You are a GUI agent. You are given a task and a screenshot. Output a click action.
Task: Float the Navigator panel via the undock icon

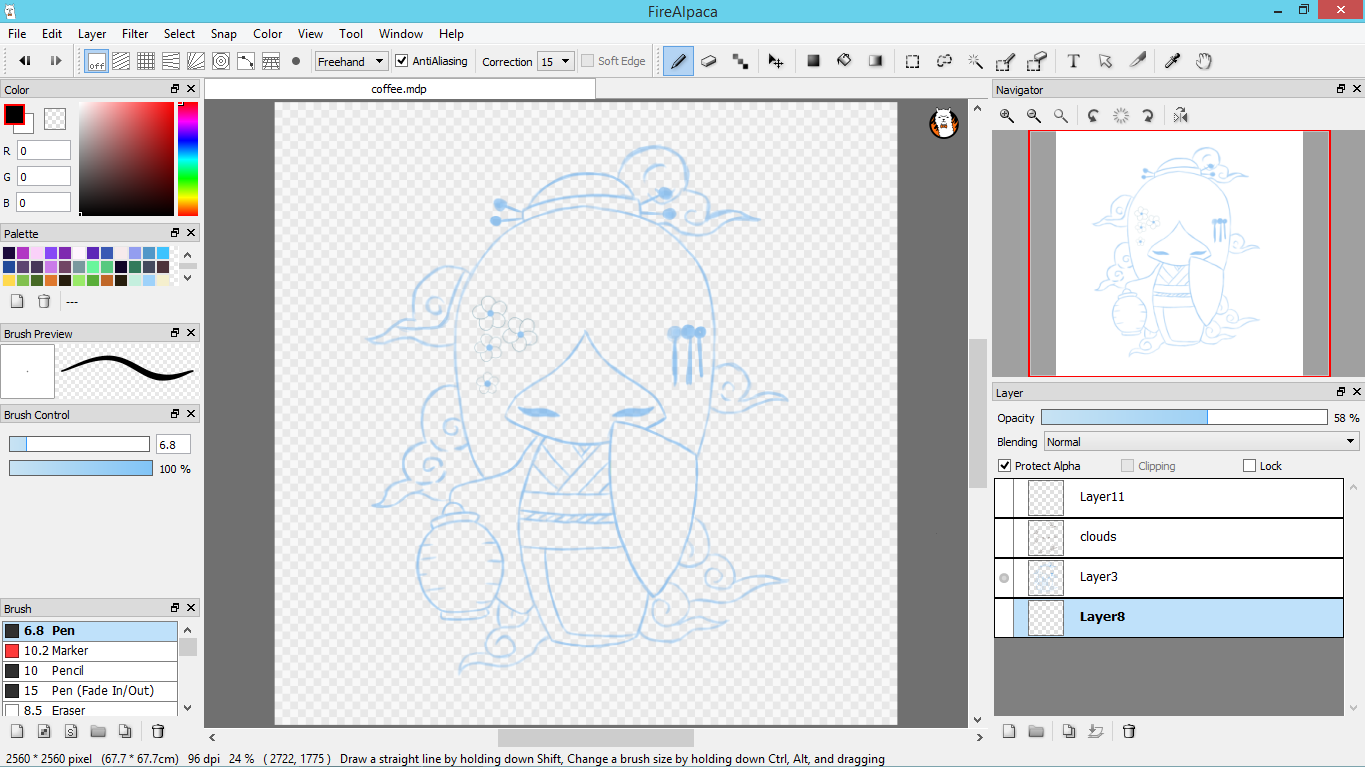coord(1341,89)
